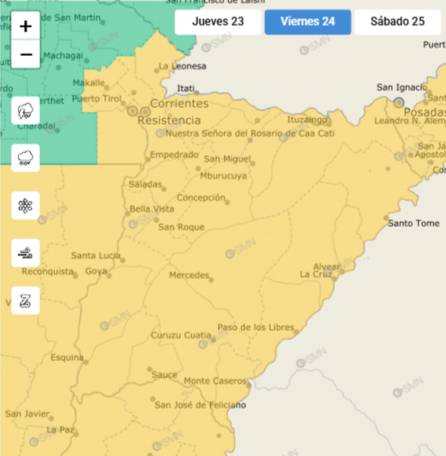Viewport: 446px width, 456px height.
Task: Click the Makalle label
Action: click(x=88, y=83)
